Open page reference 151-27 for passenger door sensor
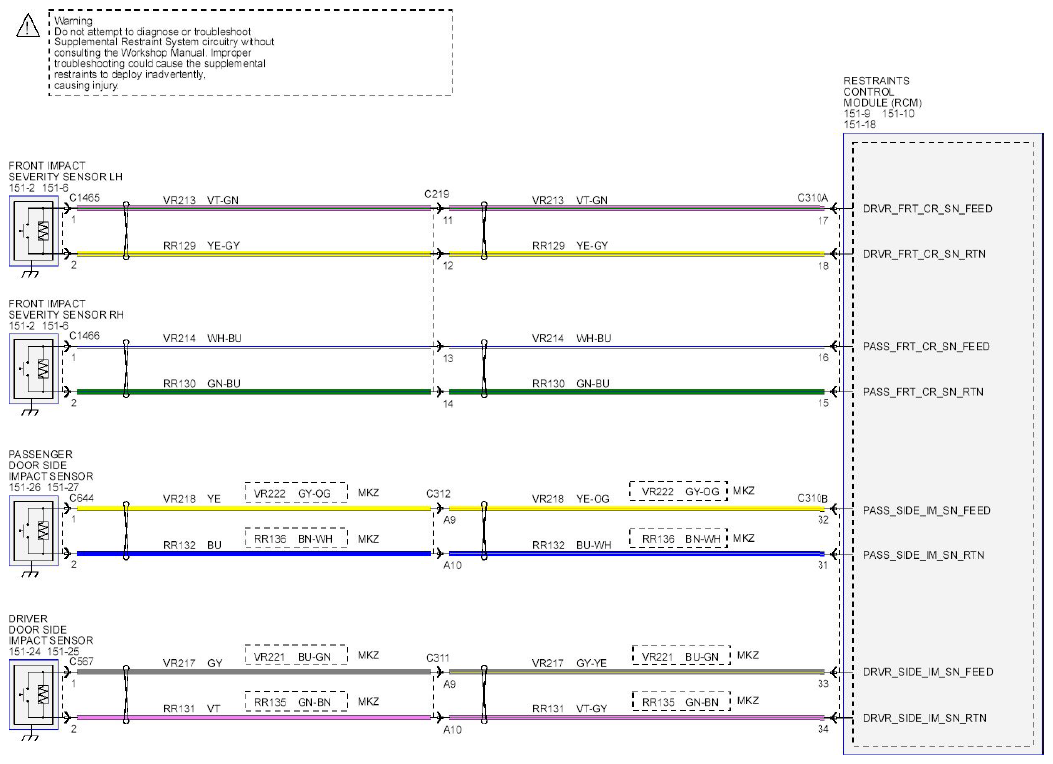The height and width of the screenshot is (764, 1053). click(63, 487)
